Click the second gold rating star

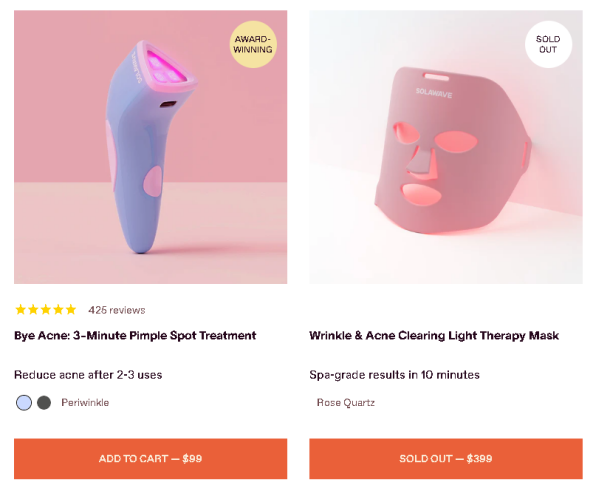(33, 310)
